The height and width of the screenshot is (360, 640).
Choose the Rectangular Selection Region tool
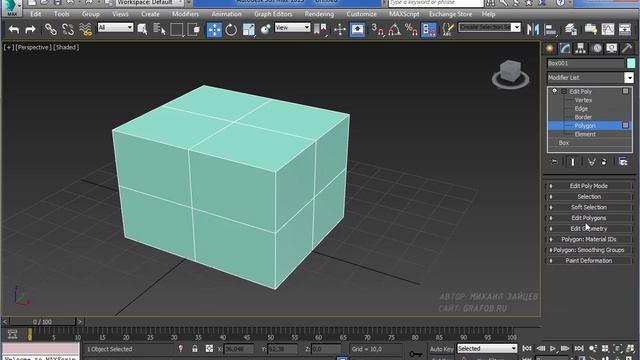pyautogui.click(x=176, y=29)
